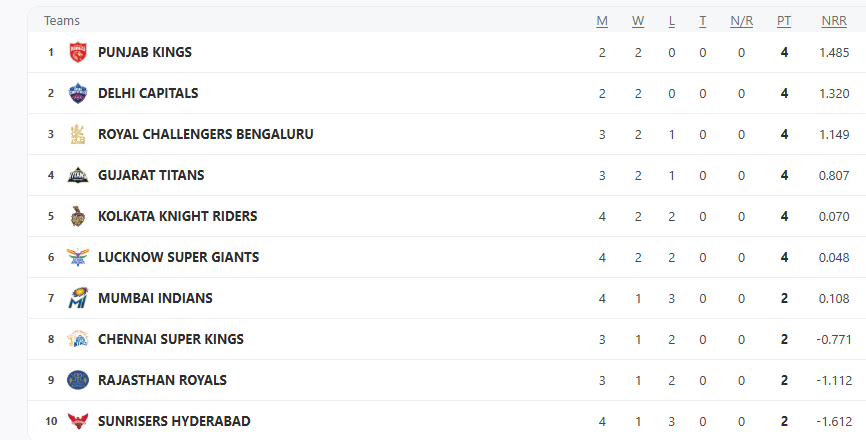This screenshot has width=866, height=440.
Task: Click the Sunrisers Hyderabad team logo
Action: 78,421
